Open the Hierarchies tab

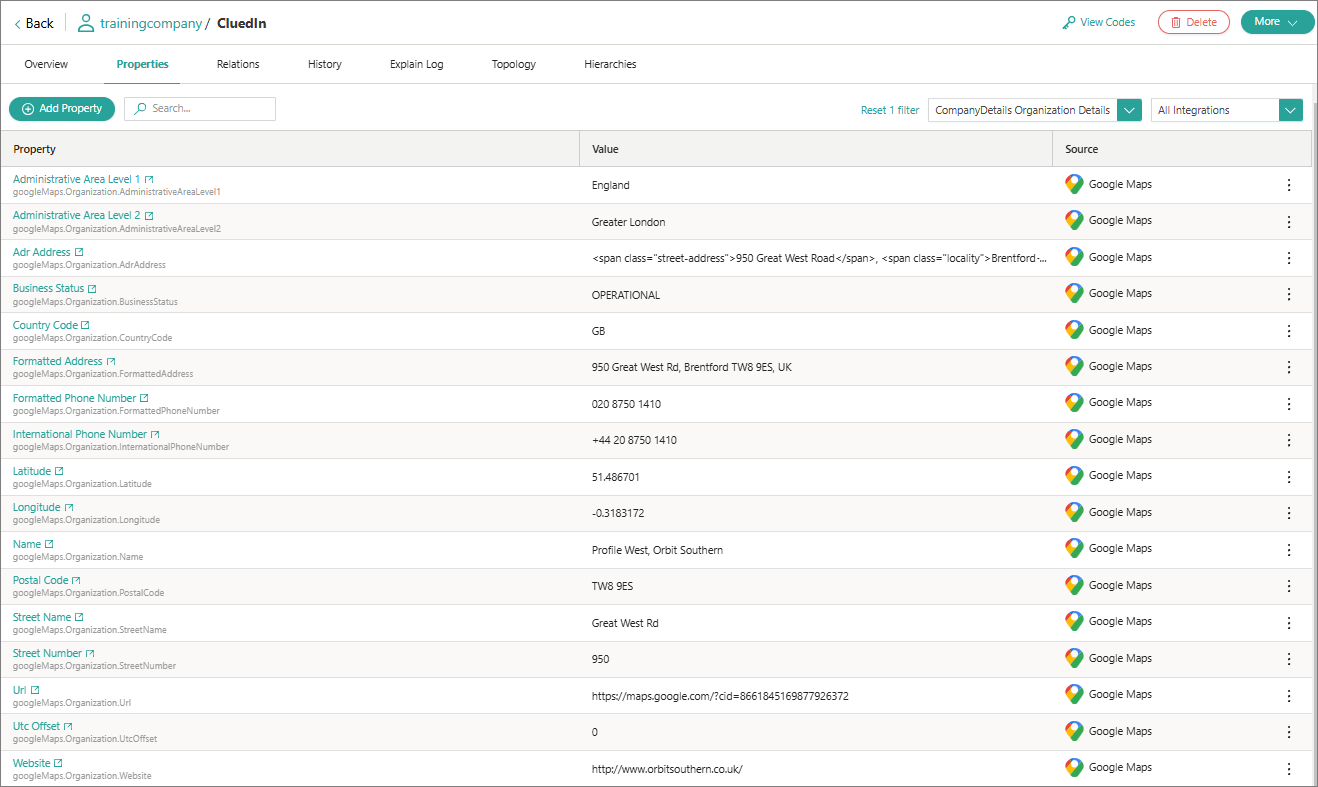(x=610, y=64)
